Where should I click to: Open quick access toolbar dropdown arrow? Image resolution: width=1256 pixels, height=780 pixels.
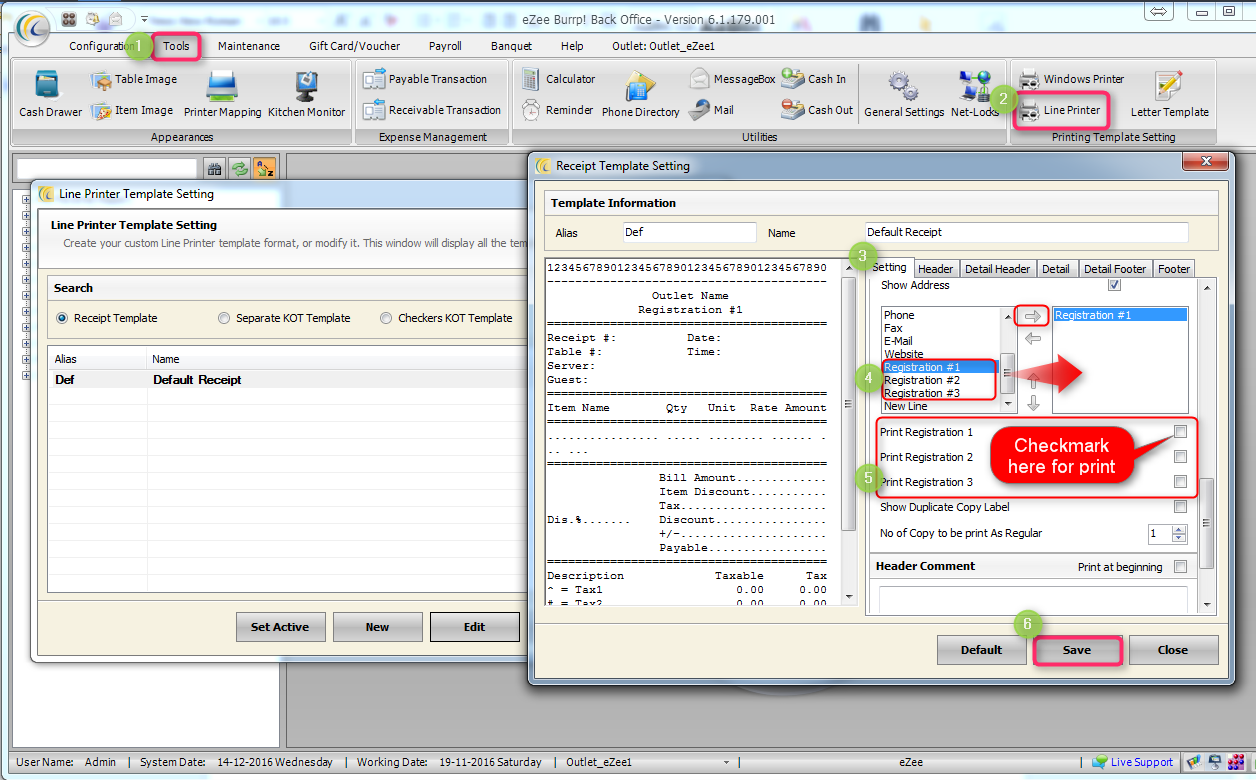144,19
